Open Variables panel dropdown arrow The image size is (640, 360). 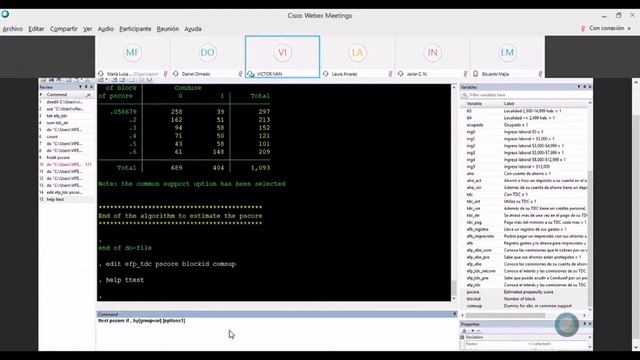[579, 87]
